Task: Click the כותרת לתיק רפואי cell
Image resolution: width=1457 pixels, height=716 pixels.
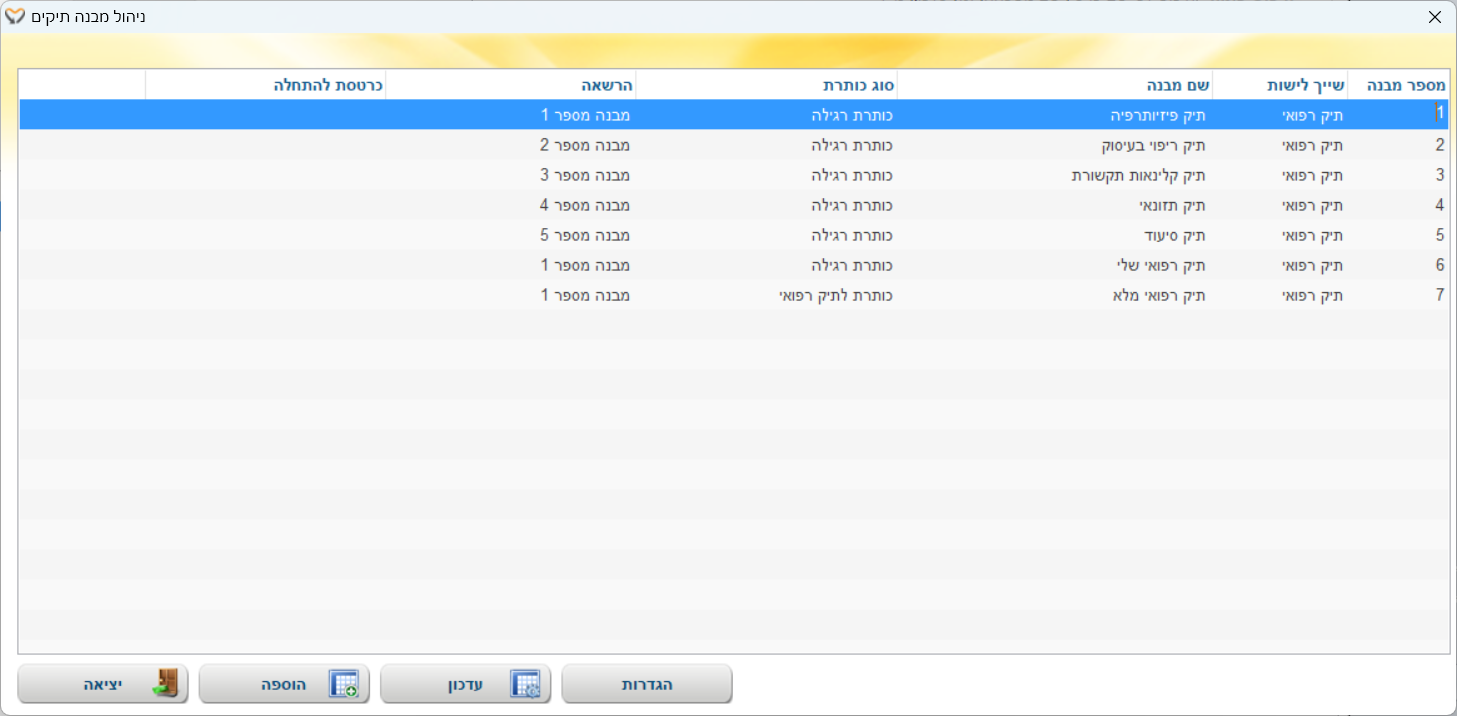Action: (x=836, y=295)
